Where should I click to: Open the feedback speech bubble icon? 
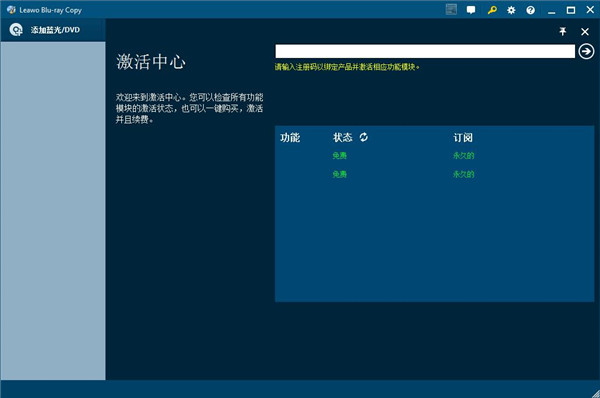tap(471, 10)
